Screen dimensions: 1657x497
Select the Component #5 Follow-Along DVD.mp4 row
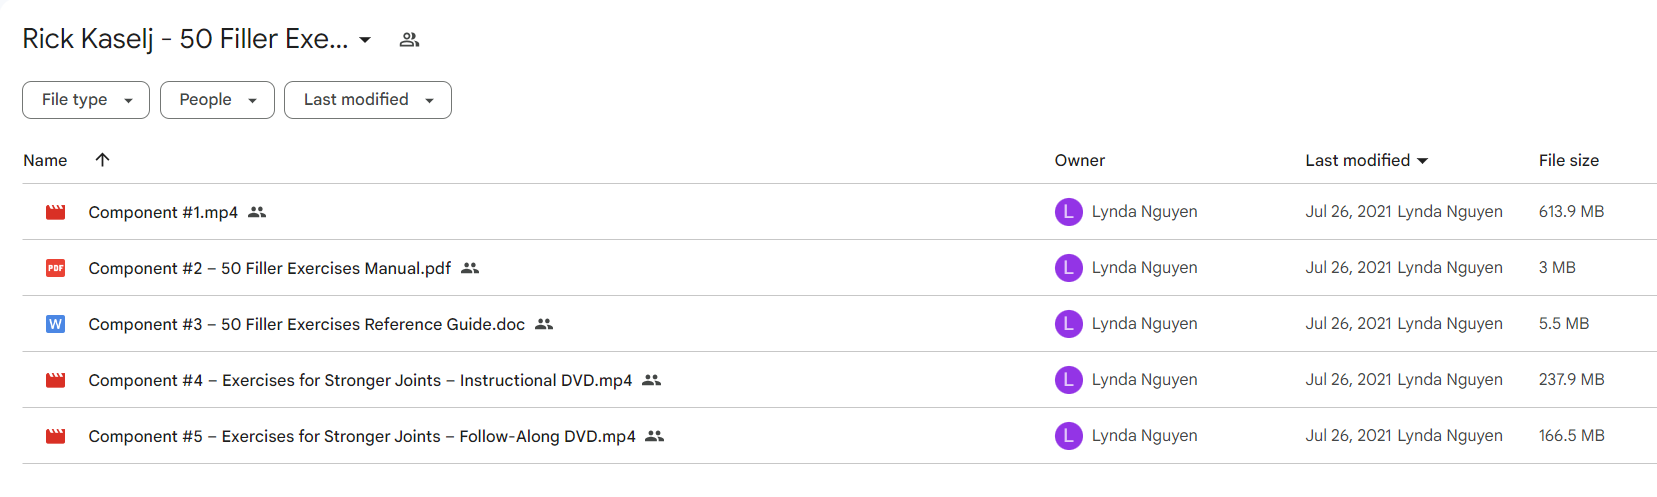(x=840, y=436)
